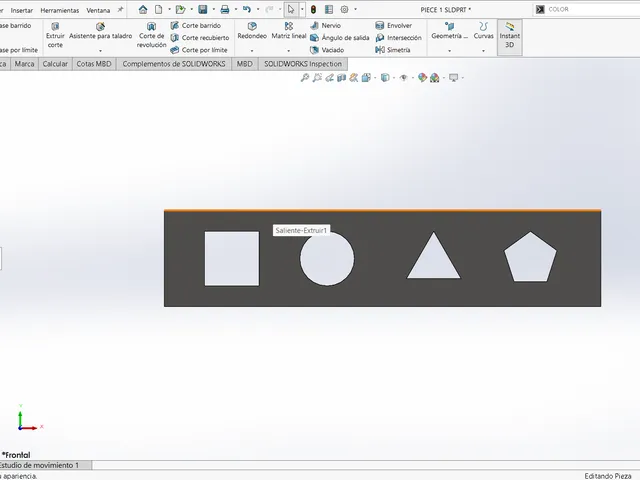Toggle Instant 3D mode
Screen dimensions: 640x480
[x=510, y=36]
